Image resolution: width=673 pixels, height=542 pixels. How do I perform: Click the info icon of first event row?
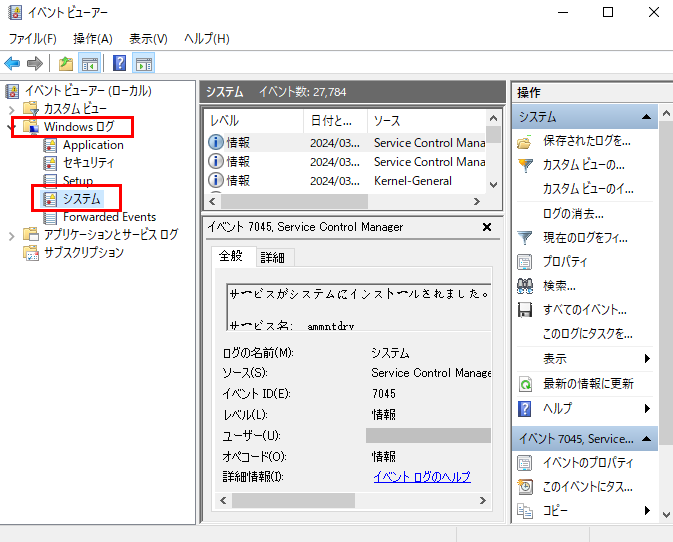[x=215, y=142]
